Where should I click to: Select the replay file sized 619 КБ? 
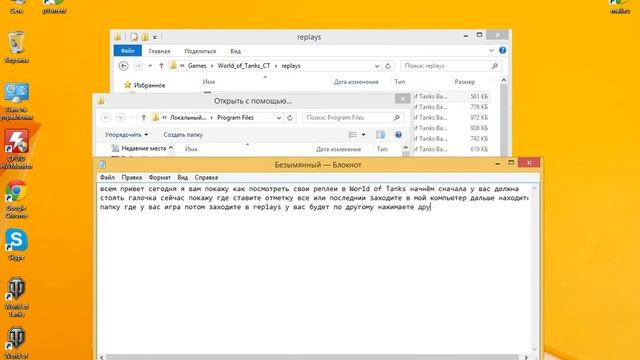pyautogui.click(x=451, y=149)
